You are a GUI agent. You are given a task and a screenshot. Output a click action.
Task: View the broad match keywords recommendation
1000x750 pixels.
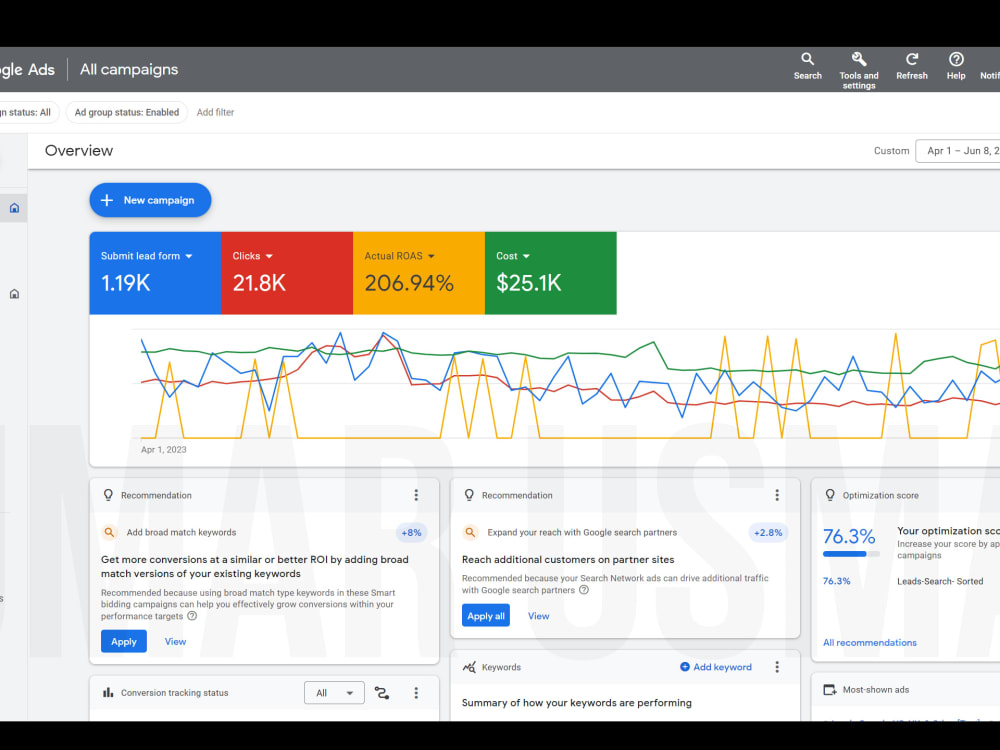click(x=175, y=642)
